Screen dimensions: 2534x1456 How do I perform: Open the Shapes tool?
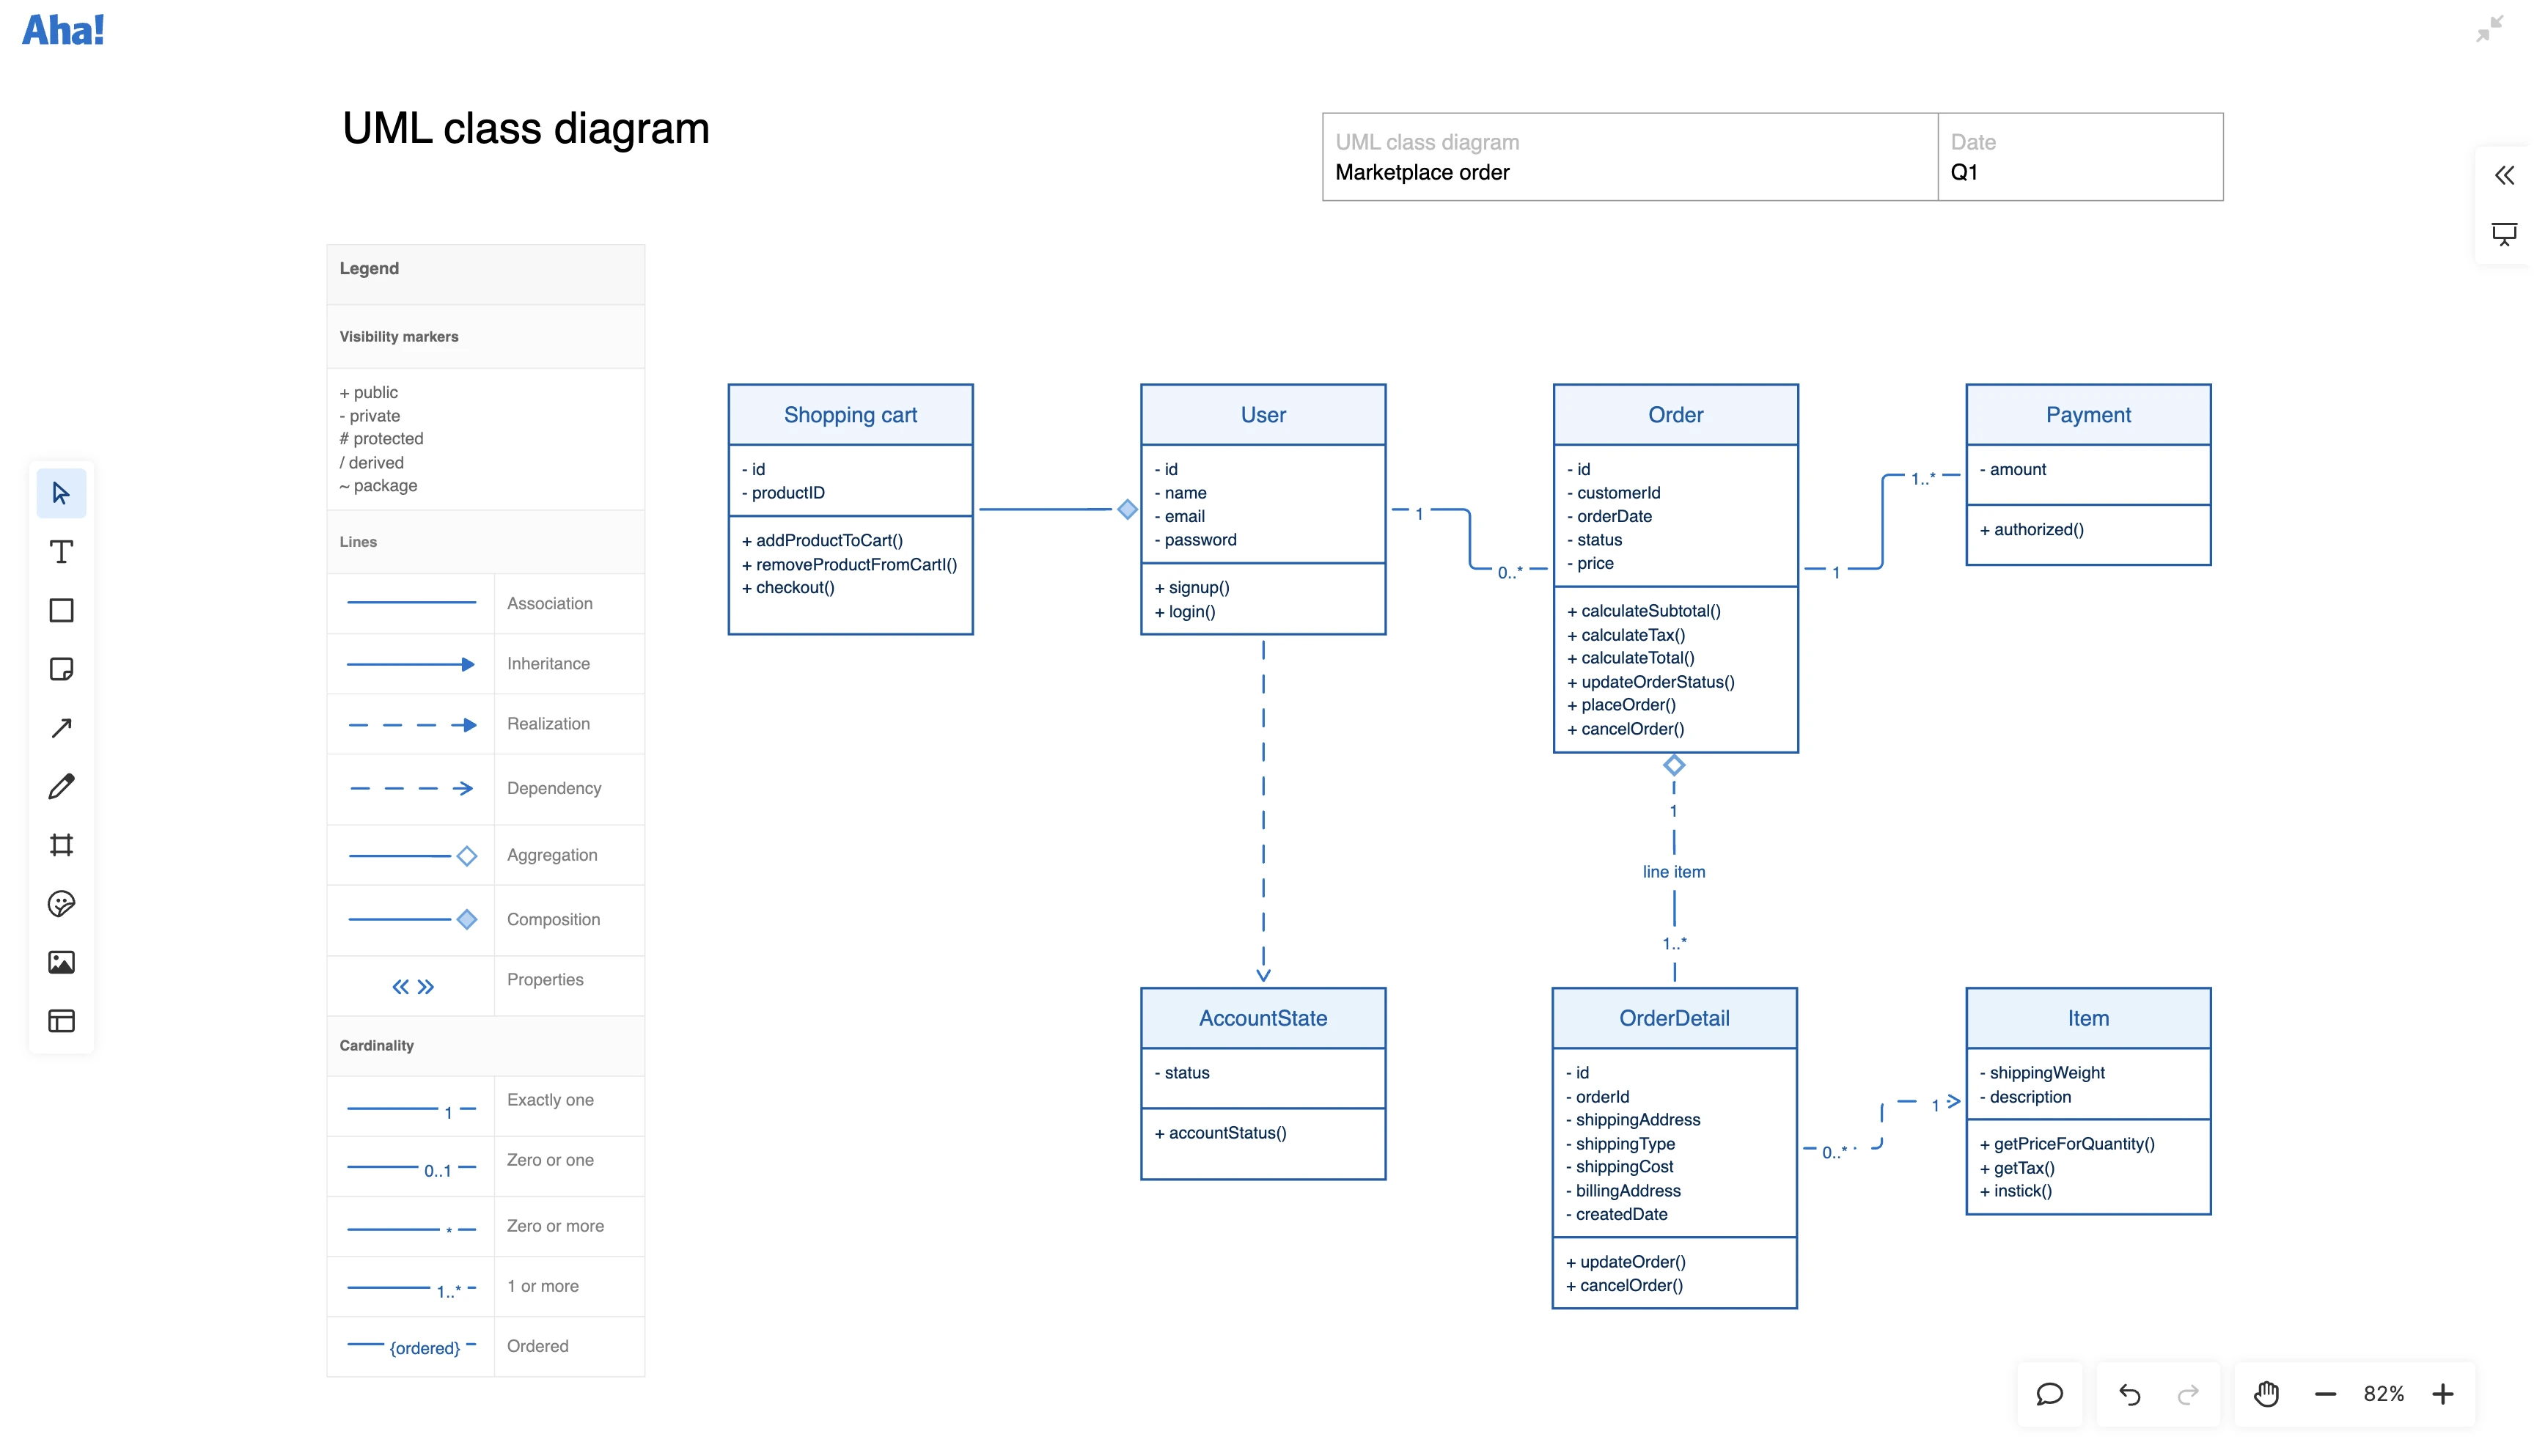(61, 610)
